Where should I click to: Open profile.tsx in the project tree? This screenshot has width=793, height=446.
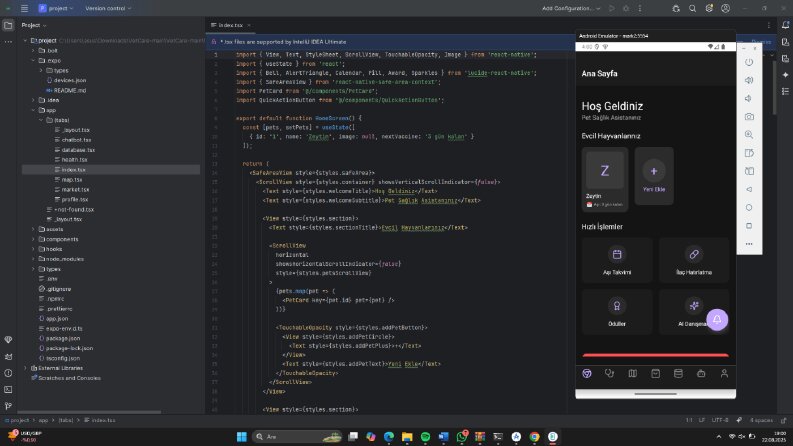[74, 199]
